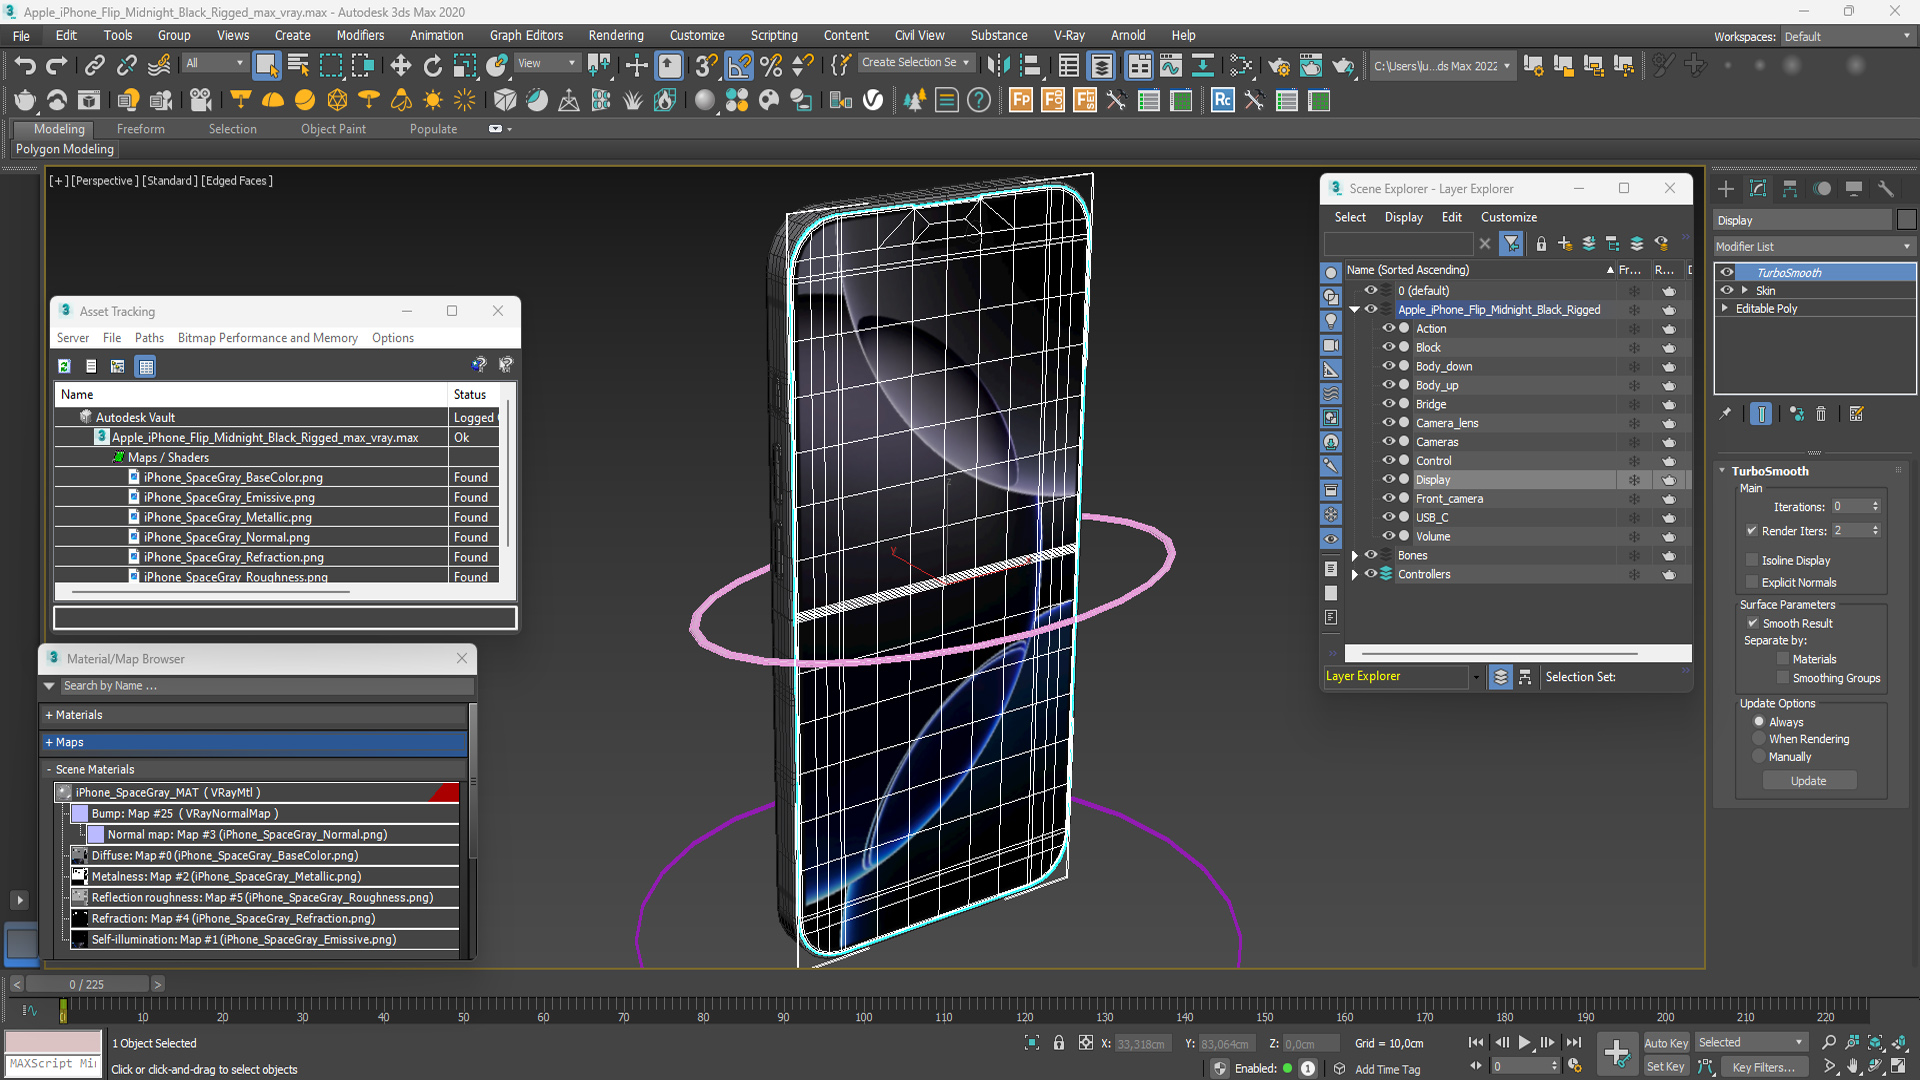Click the Pin Stack icon
This screenshot has height=1080, width=1920.
tap(1725, 414)
